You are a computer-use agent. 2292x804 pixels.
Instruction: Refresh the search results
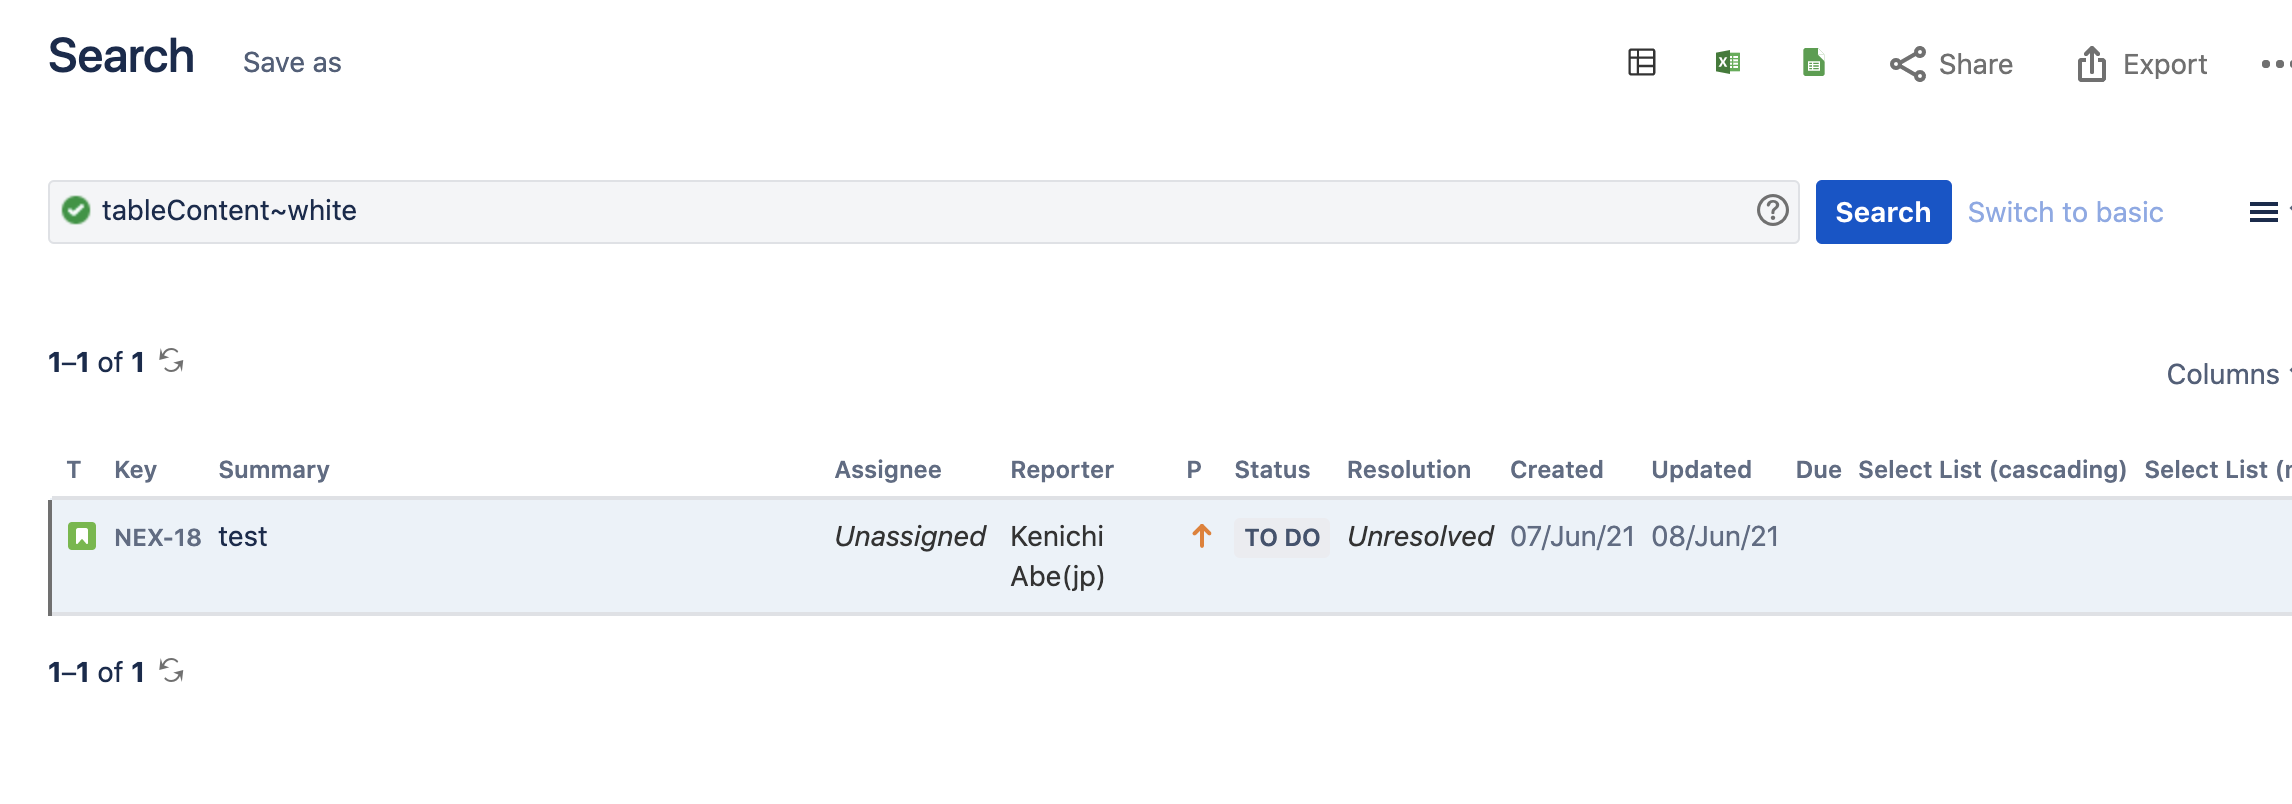point(172,360)
